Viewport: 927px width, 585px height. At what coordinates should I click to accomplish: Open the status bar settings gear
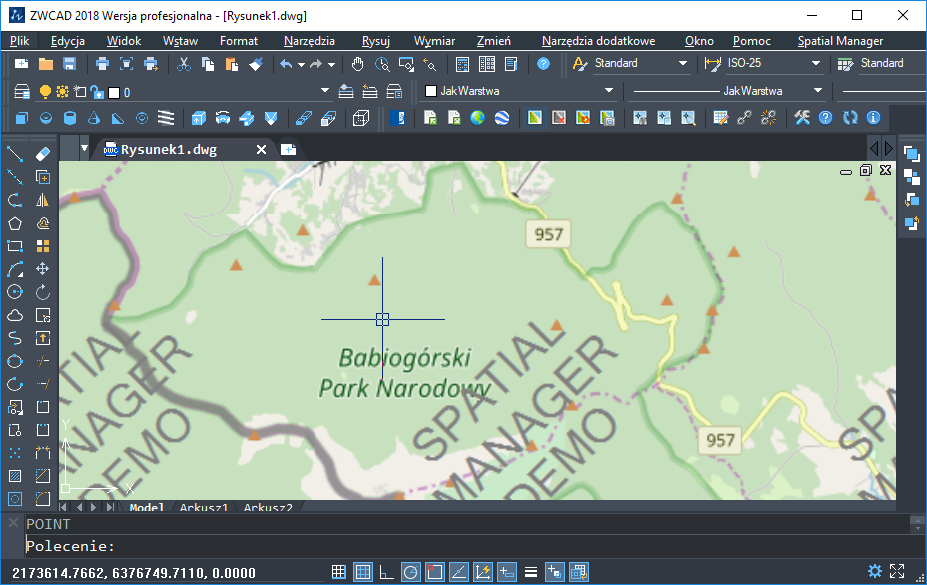874,571
